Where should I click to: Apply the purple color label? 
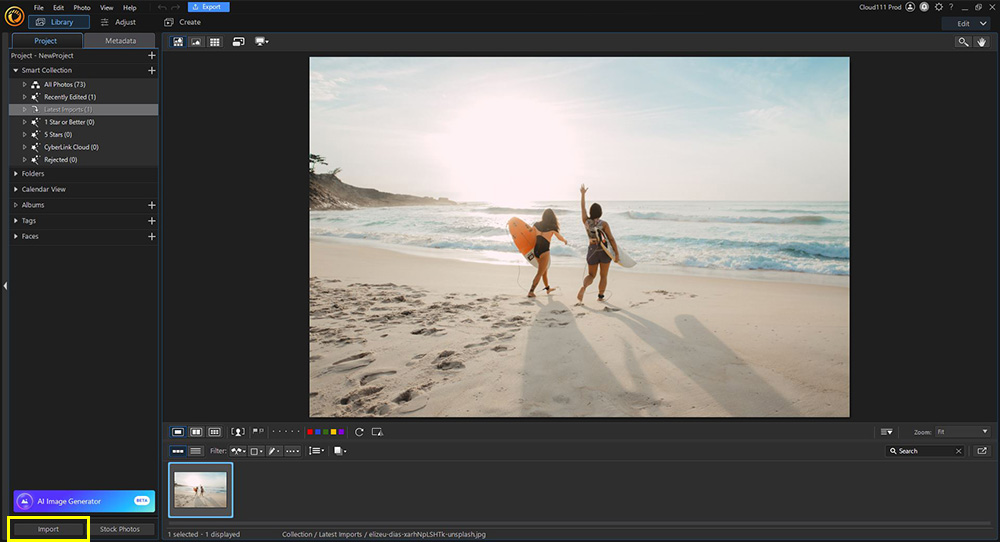pyautogui.click(x=341, y=432)
